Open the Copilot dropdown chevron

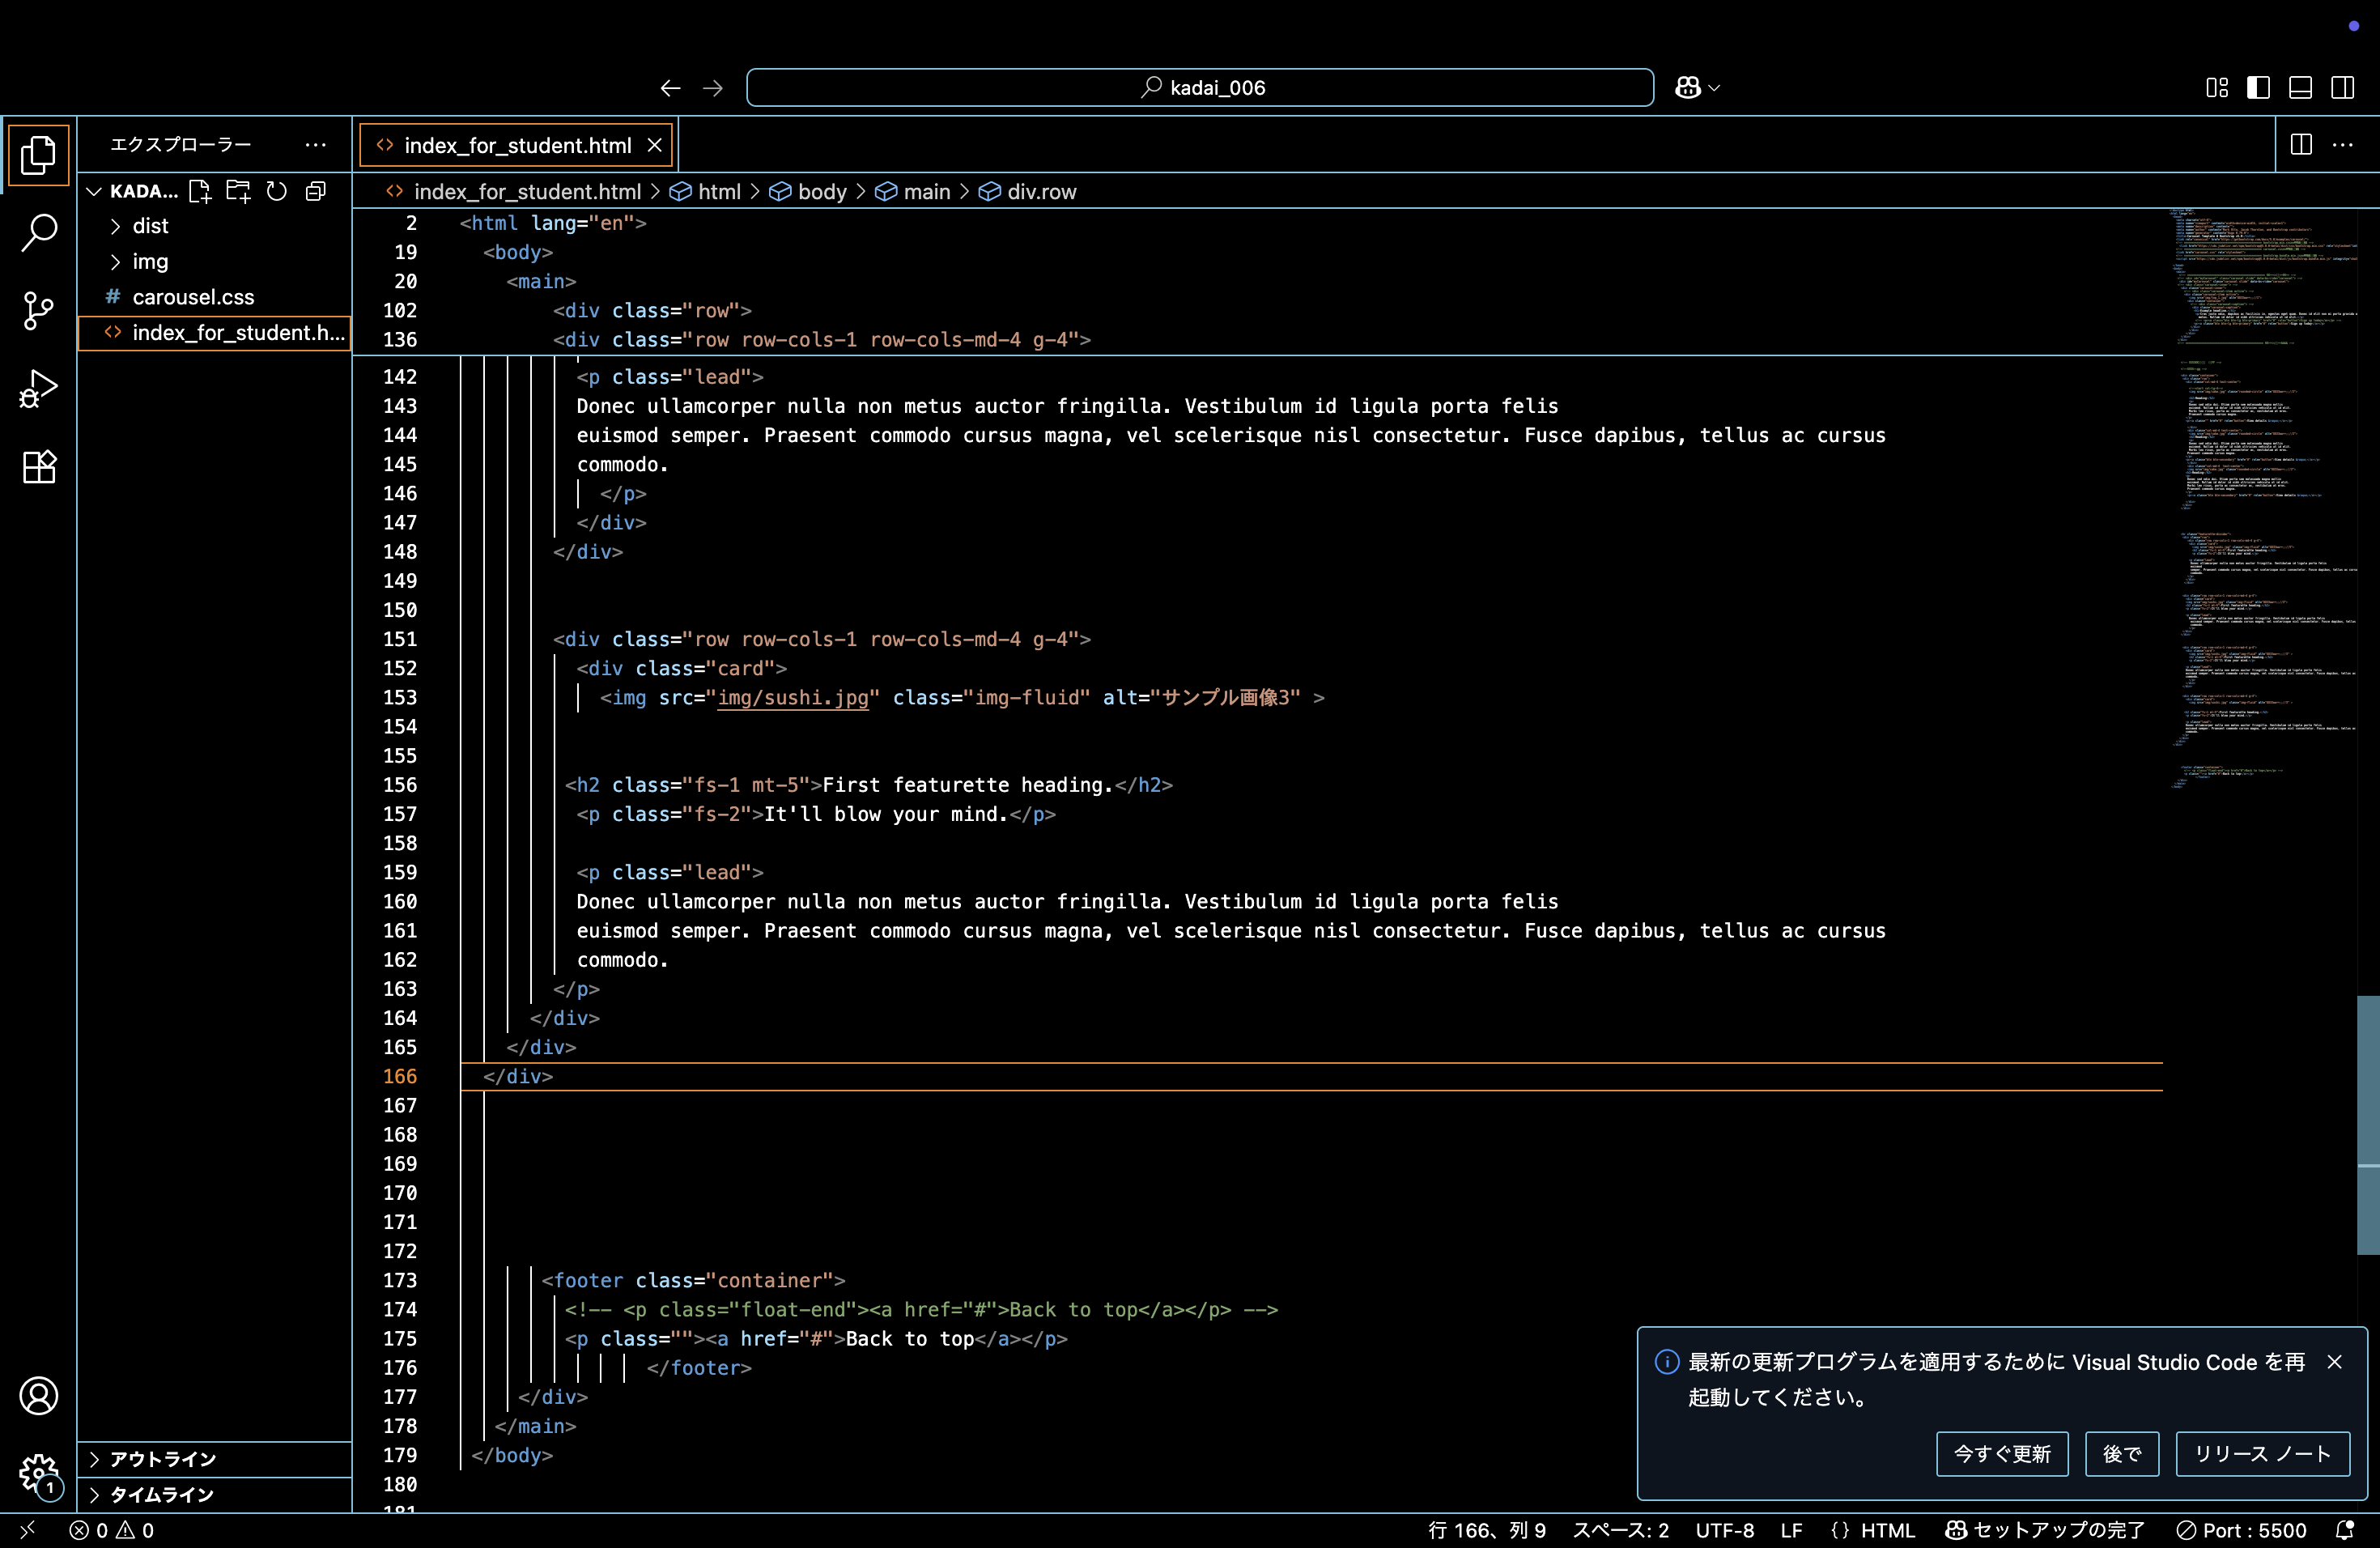pyautogui.click(x=1714, y=88)
